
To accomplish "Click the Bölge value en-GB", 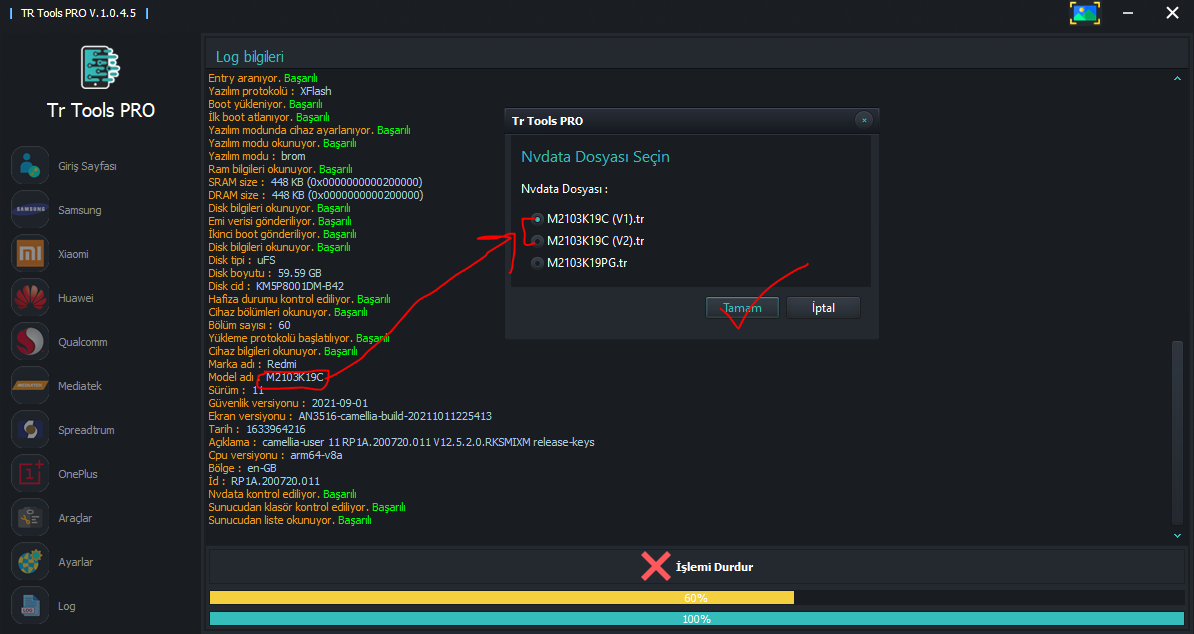I will coord(262,468).
